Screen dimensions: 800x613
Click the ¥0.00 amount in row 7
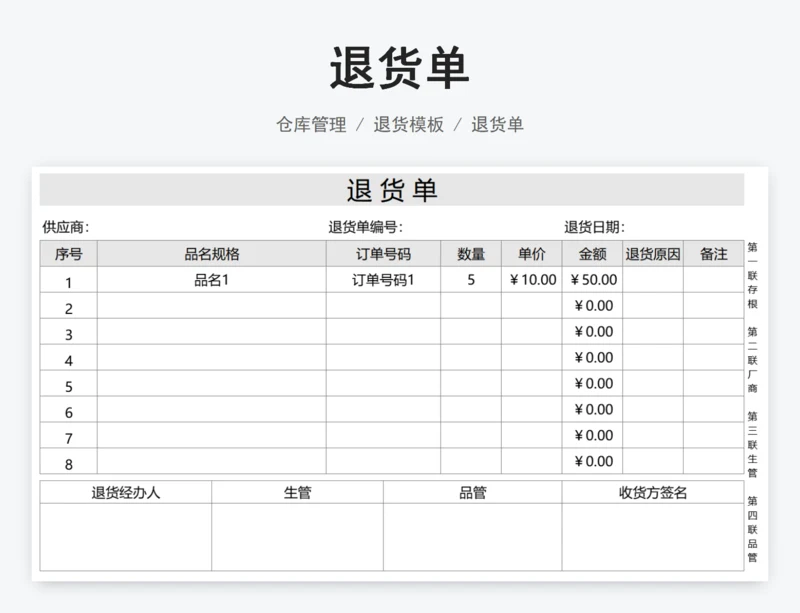(x=592, y=435)
